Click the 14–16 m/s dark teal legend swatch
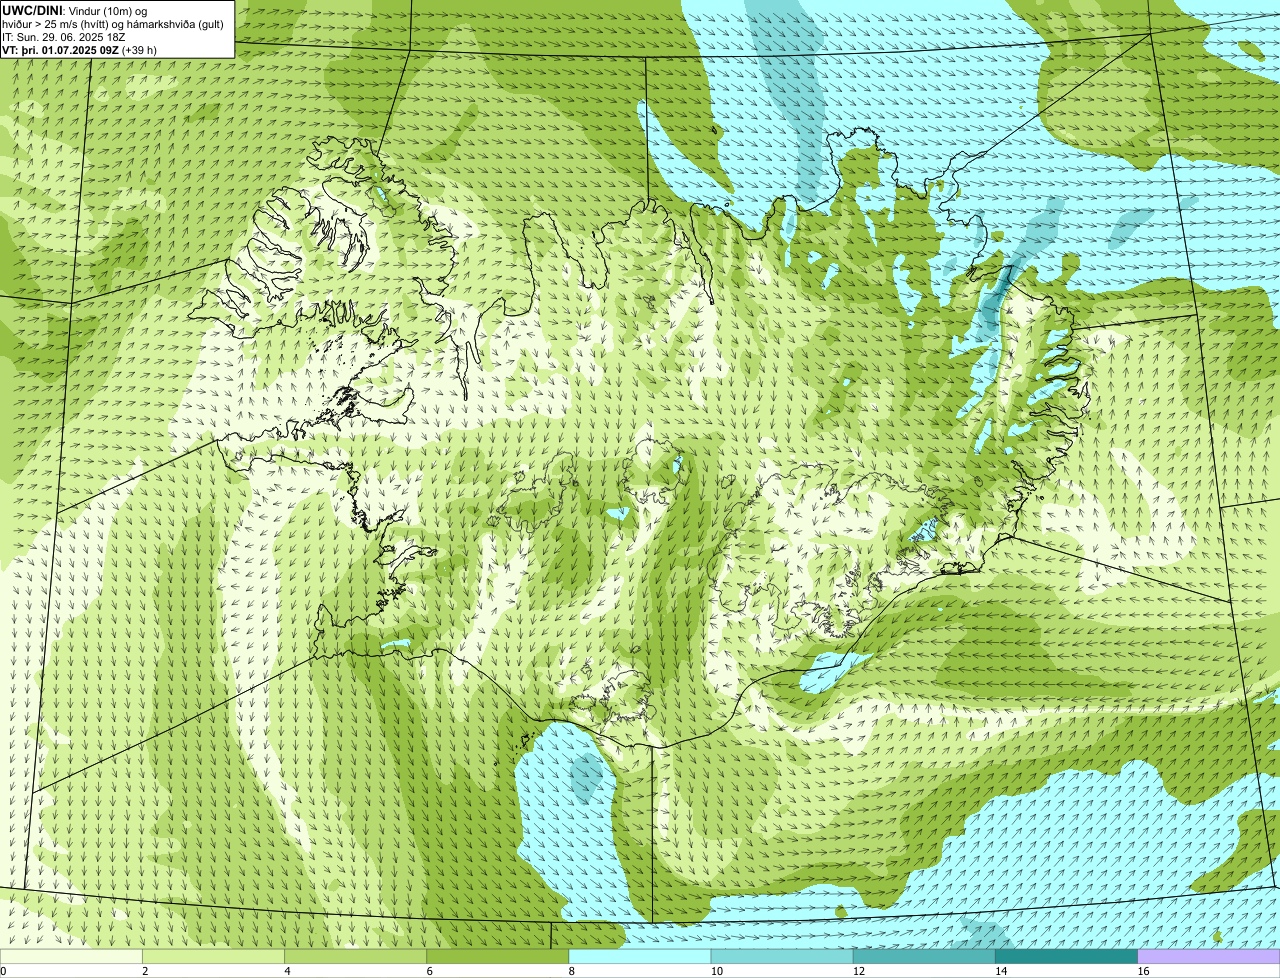The height and width of the screenshot is (978, 1280). click(x=1067, y=957)
